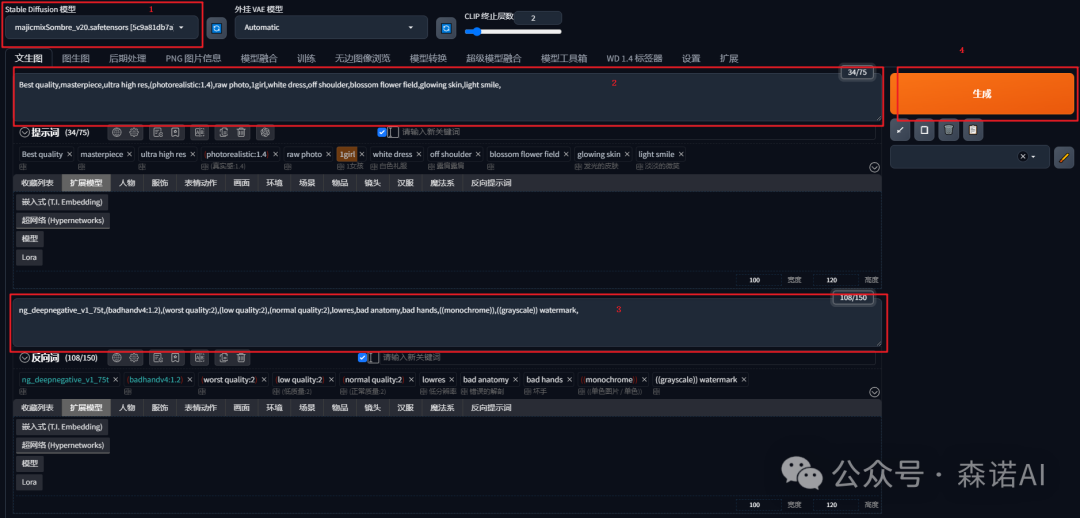The height and width of the screenshot is (518, 1080).
Task: Collapse the 反向词 section
Action: pos(25,358)
